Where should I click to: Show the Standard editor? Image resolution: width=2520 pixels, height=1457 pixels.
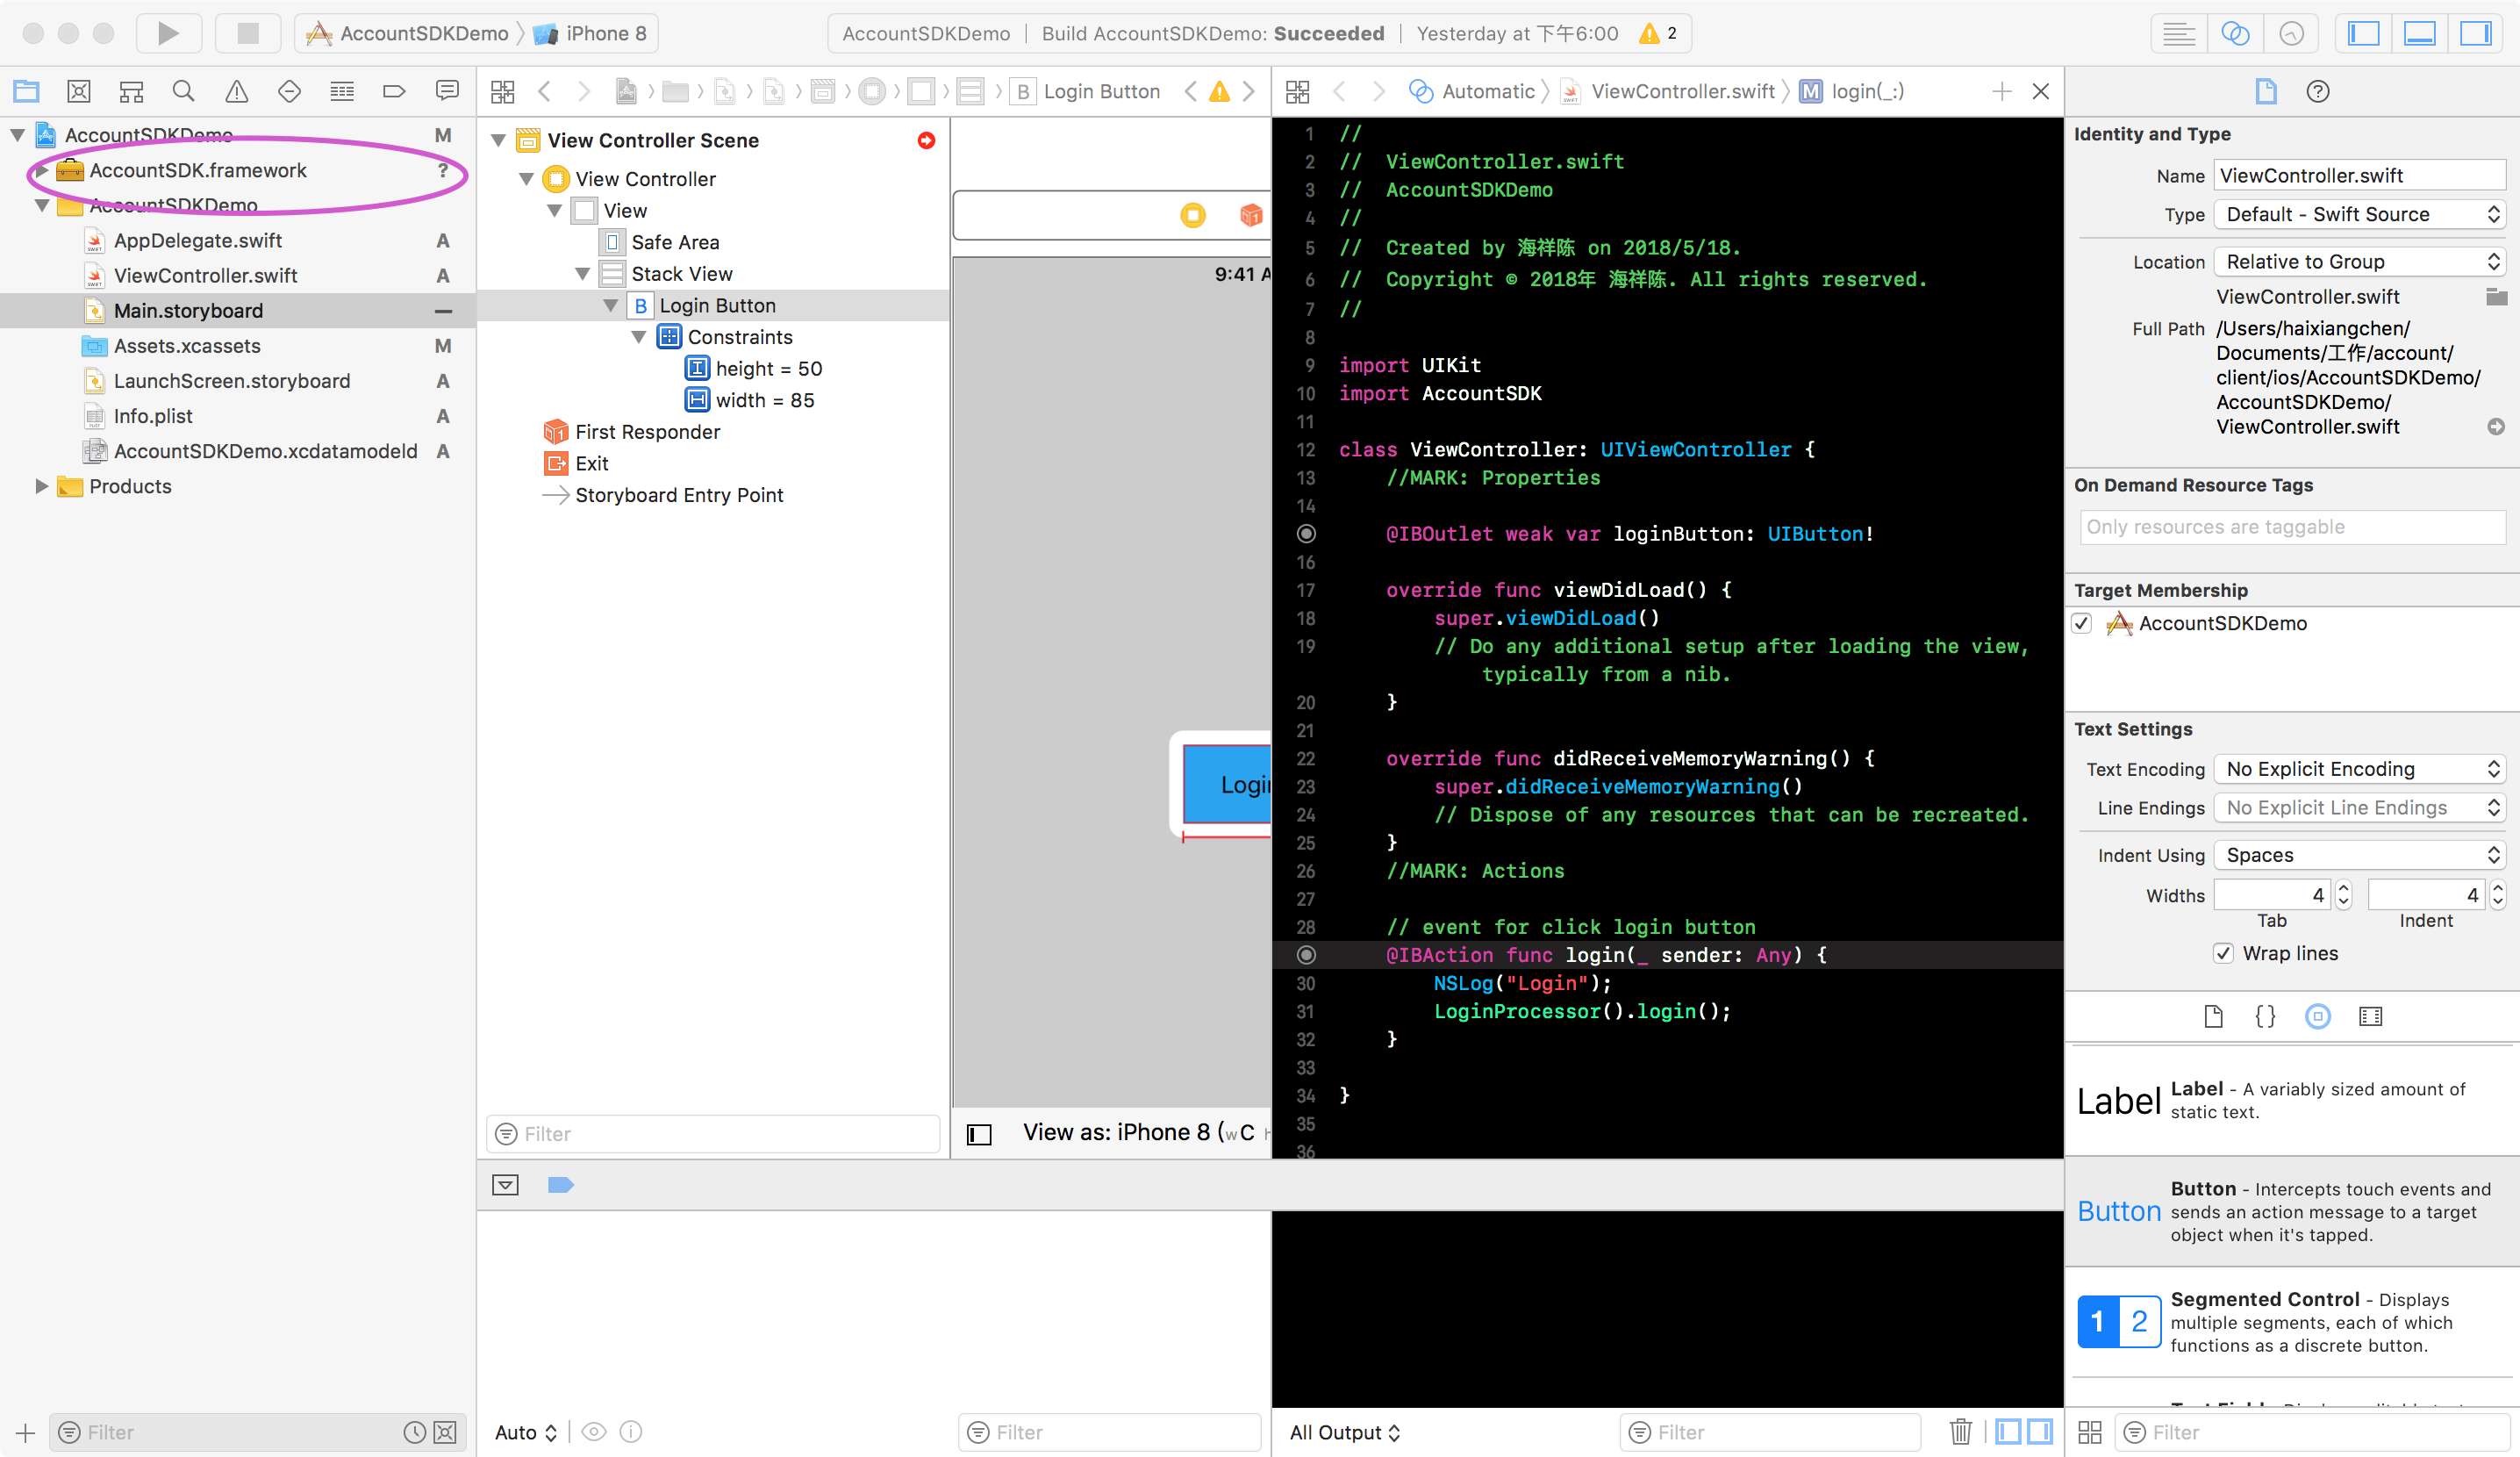(2179, 33)
